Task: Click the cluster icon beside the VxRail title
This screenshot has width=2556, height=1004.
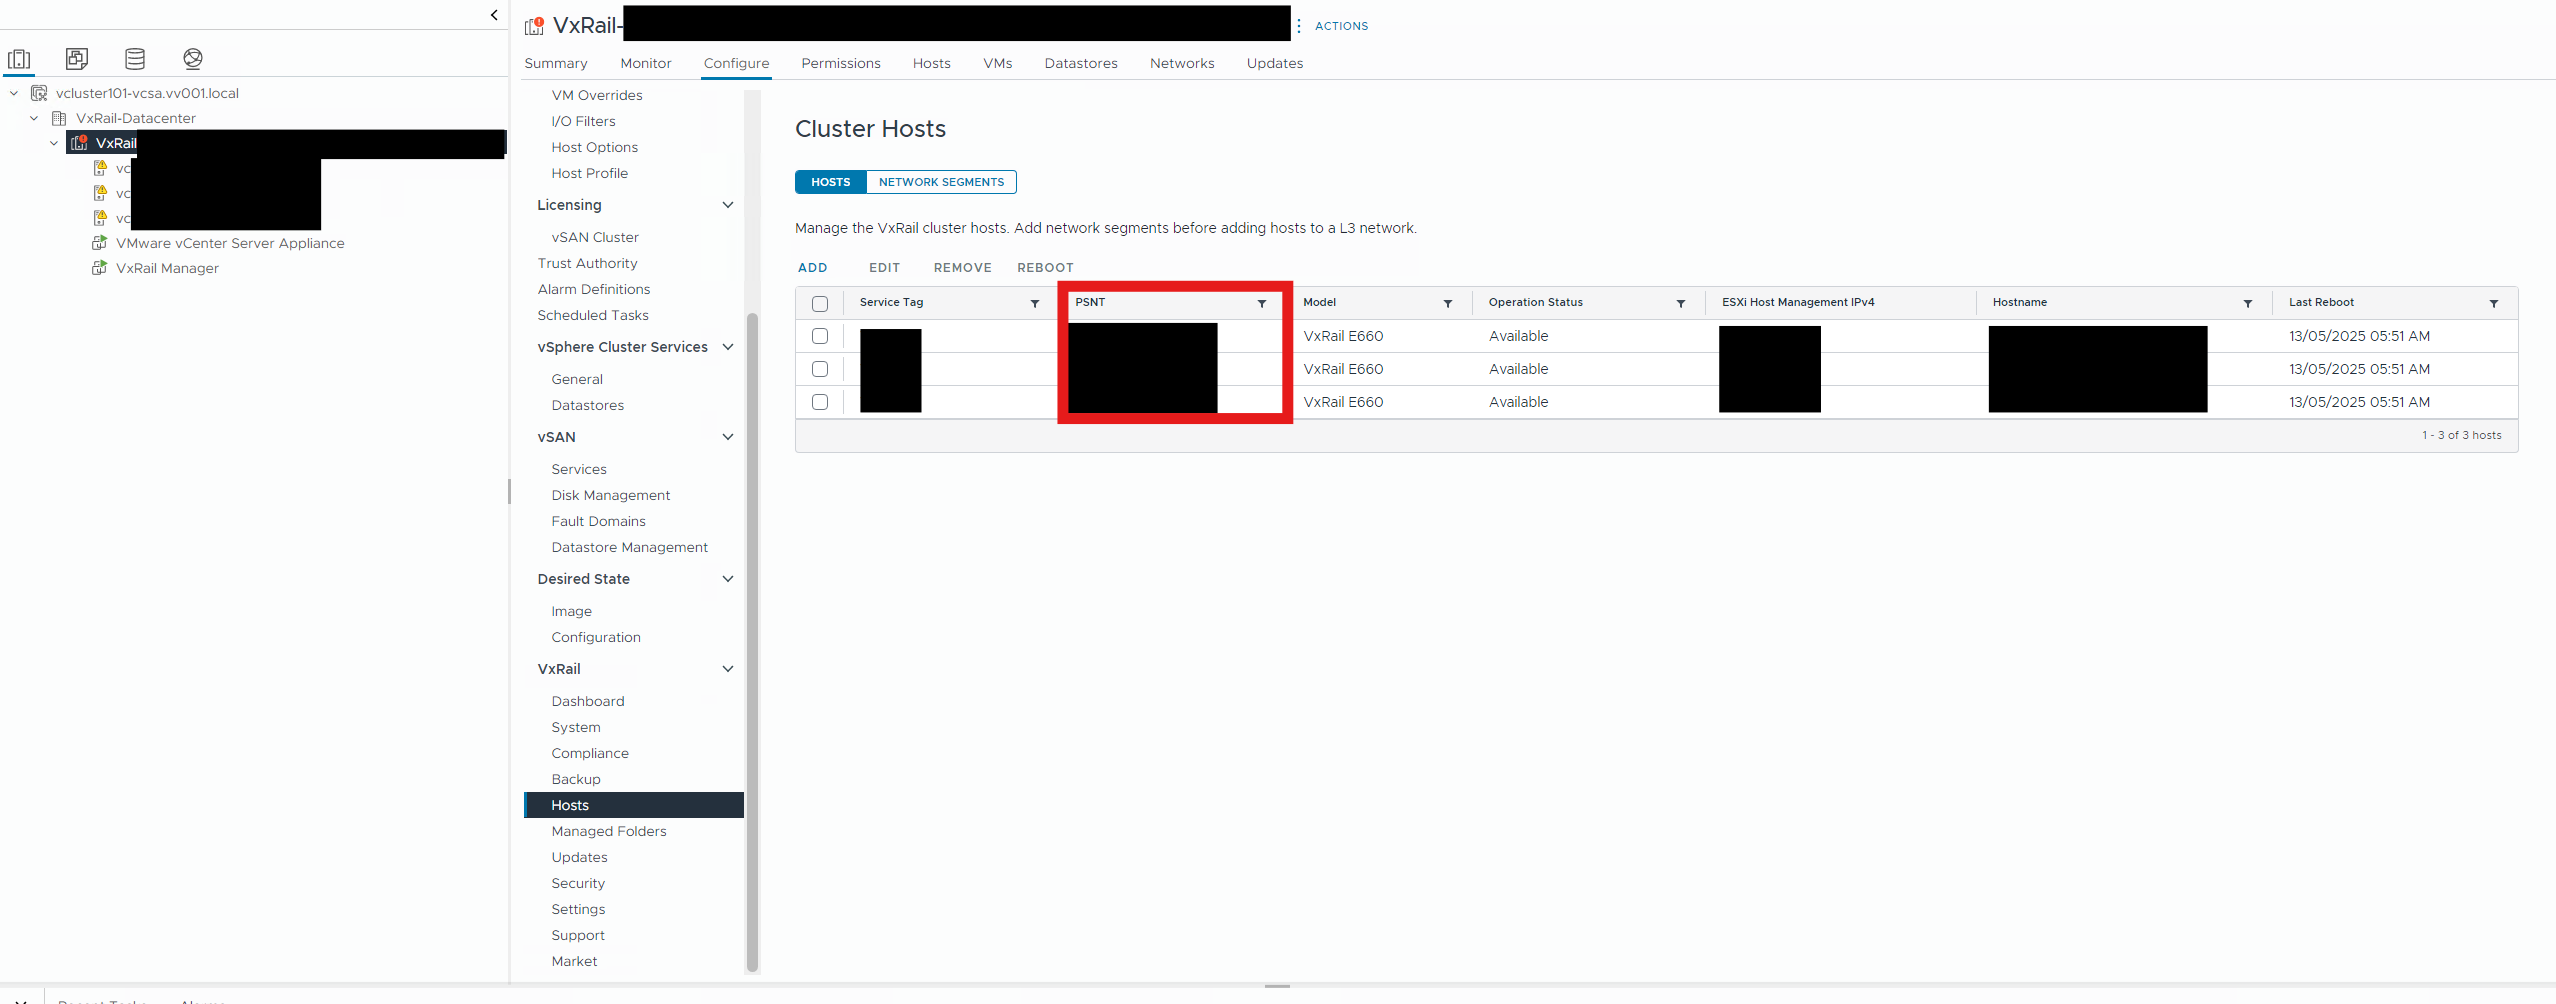Action: coord(535,26)
